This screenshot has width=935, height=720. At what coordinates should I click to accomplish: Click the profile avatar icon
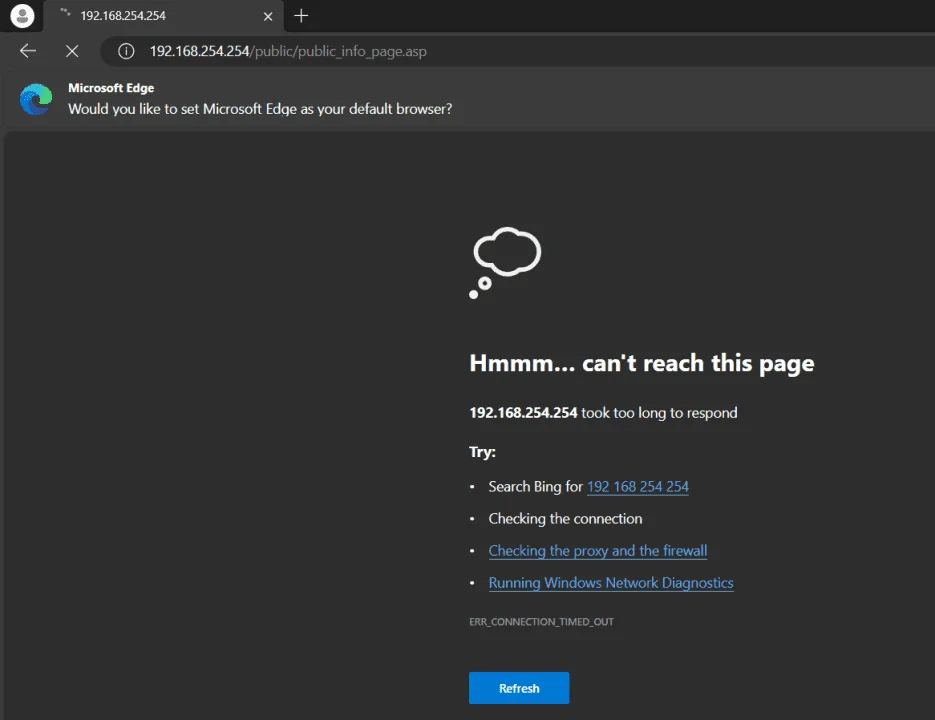point(22,16)
